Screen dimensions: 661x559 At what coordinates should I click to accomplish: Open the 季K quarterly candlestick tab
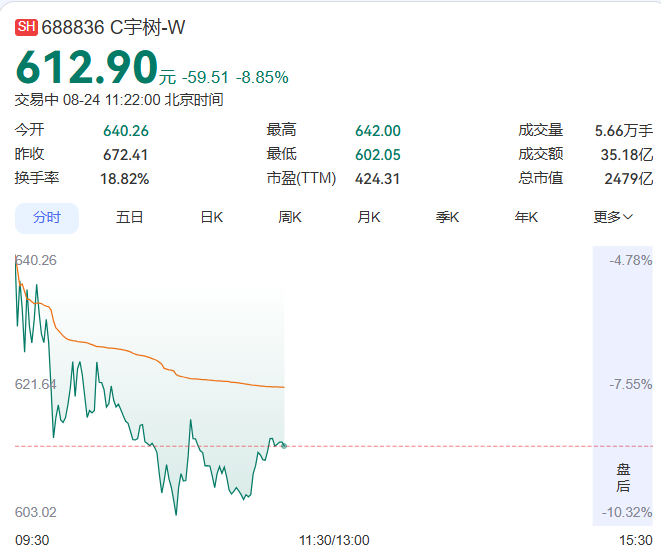[447, 218]
